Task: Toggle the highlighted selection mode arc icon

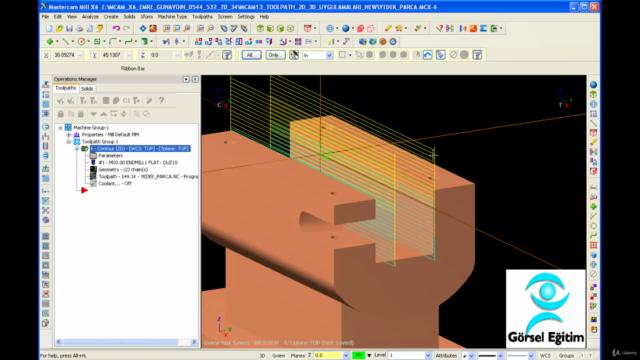Action: coord(427,55)
